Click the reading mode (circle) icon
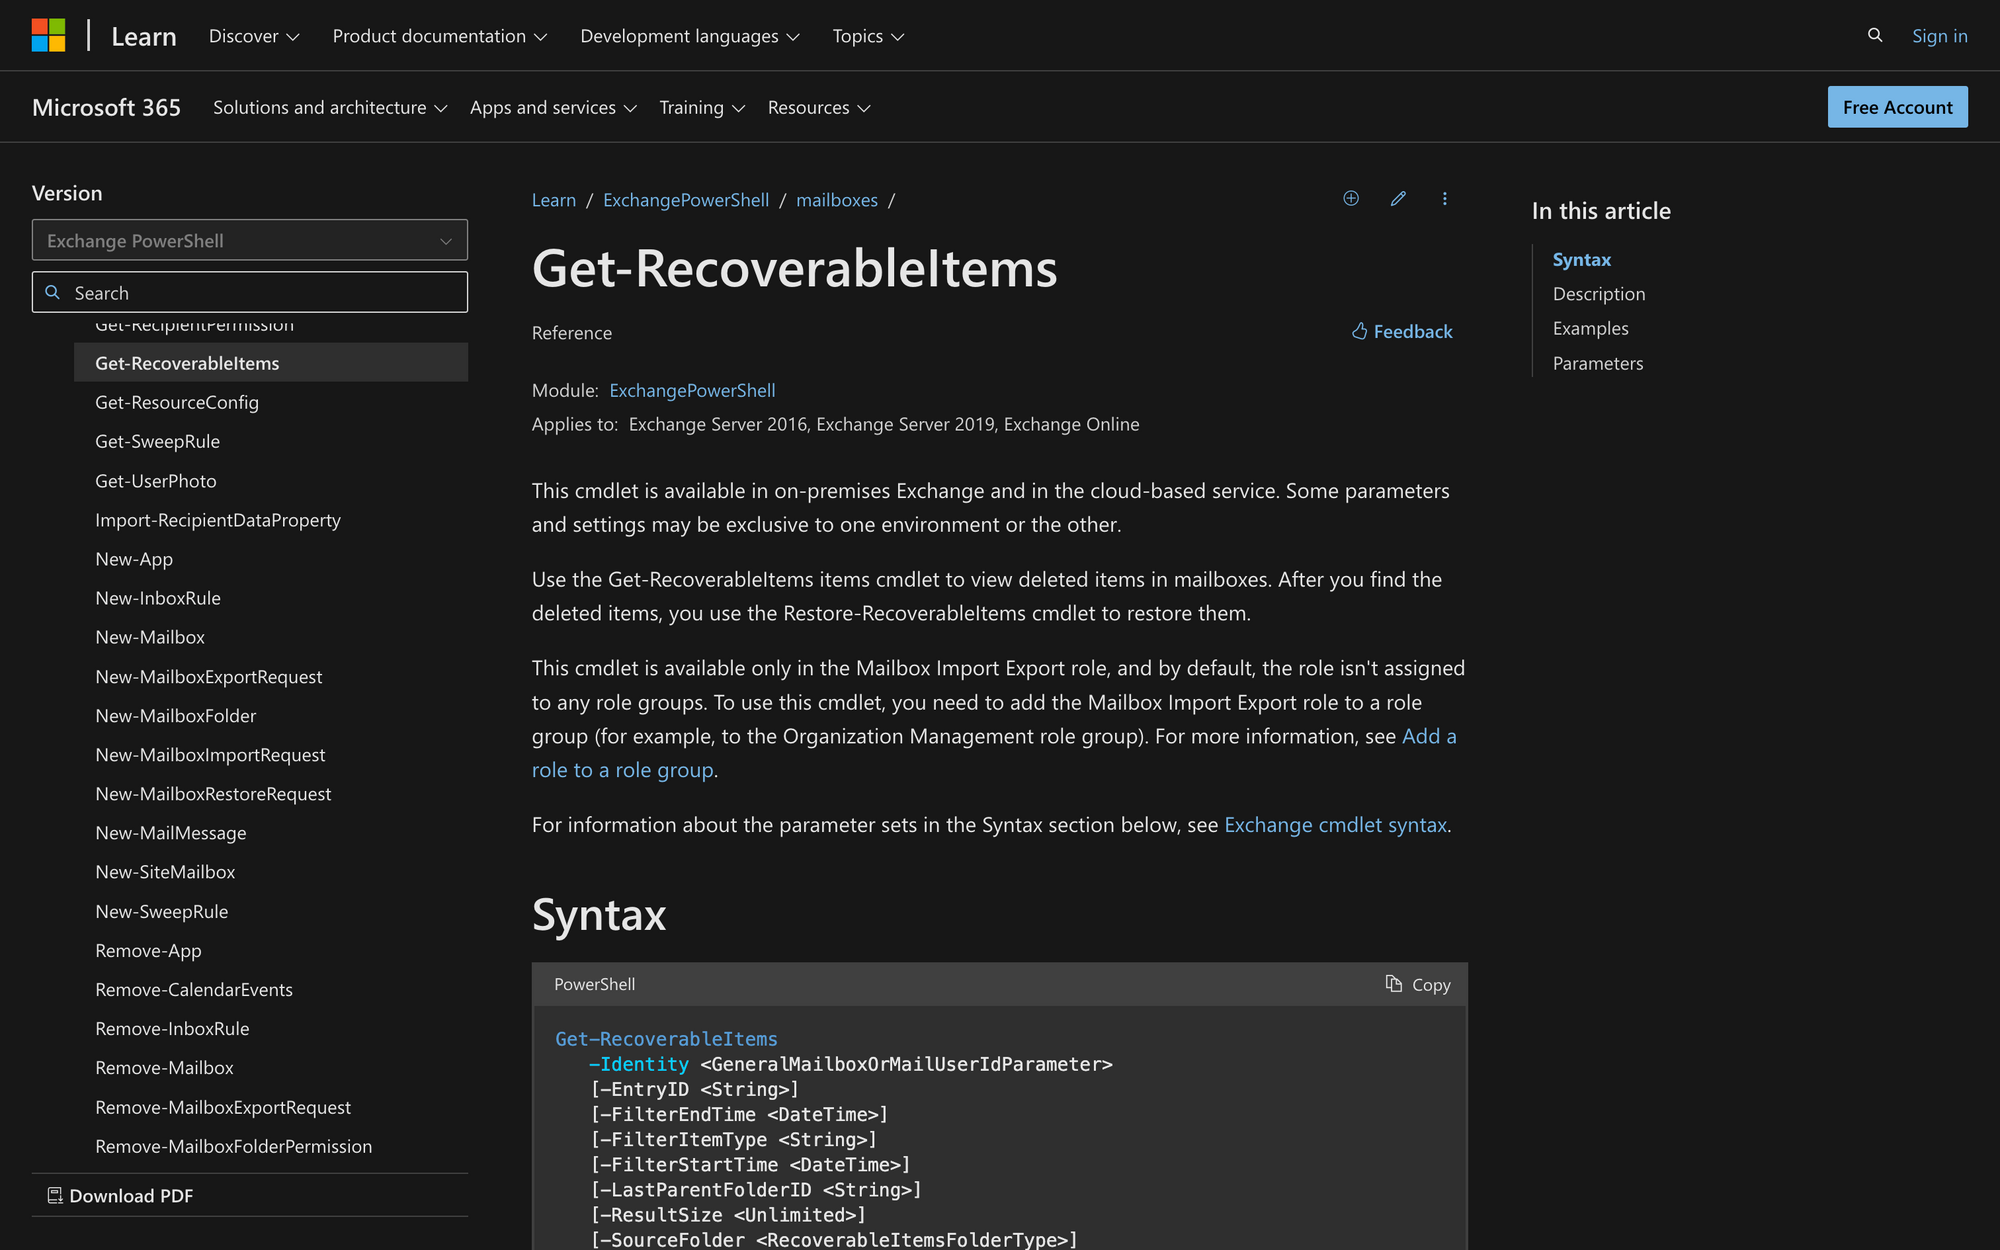The height and width of the screenshot is (1250, 2000). click(x=1351, y=199)
